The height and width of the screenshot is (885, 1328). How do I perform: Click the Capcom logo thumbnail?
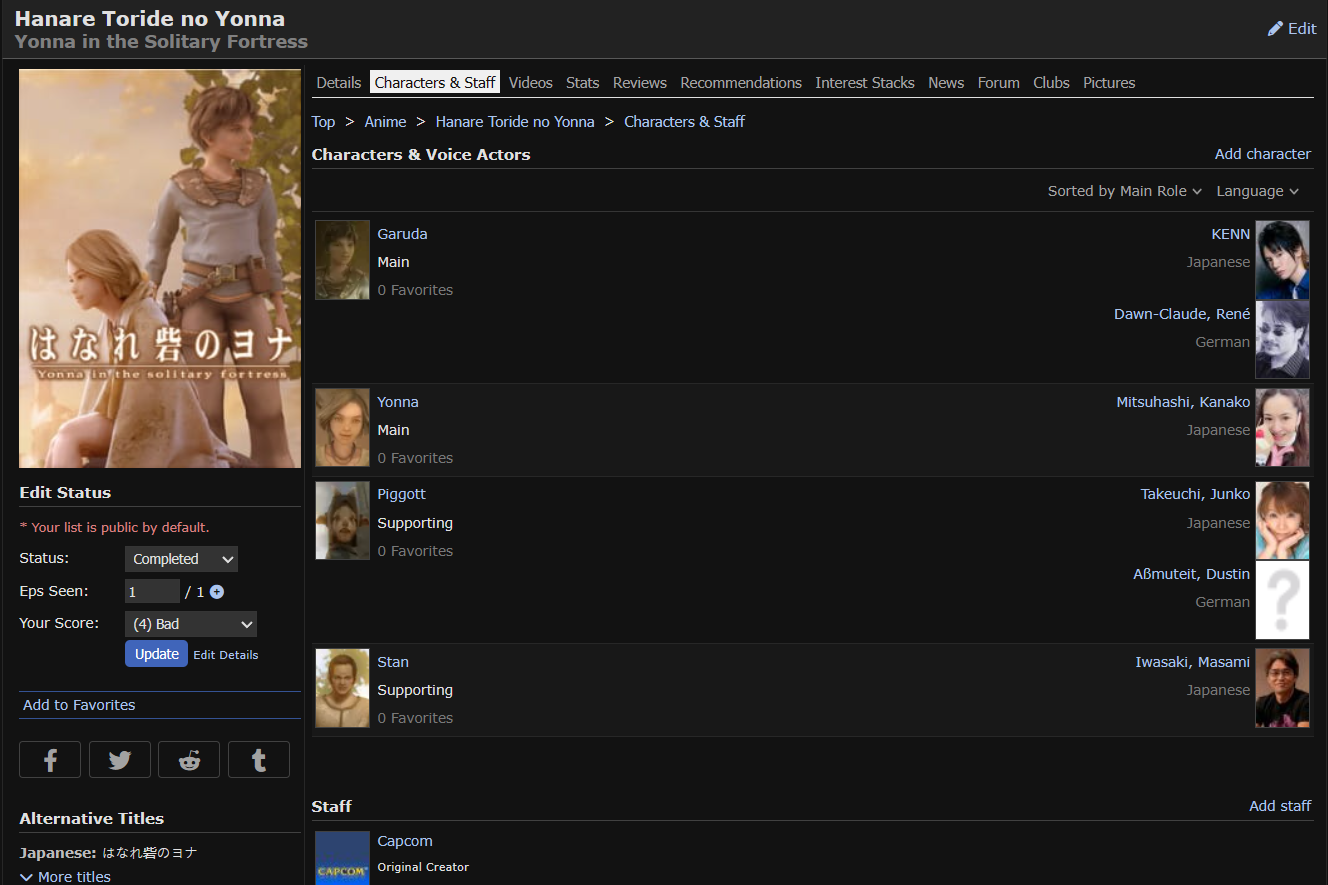point(342,858)
